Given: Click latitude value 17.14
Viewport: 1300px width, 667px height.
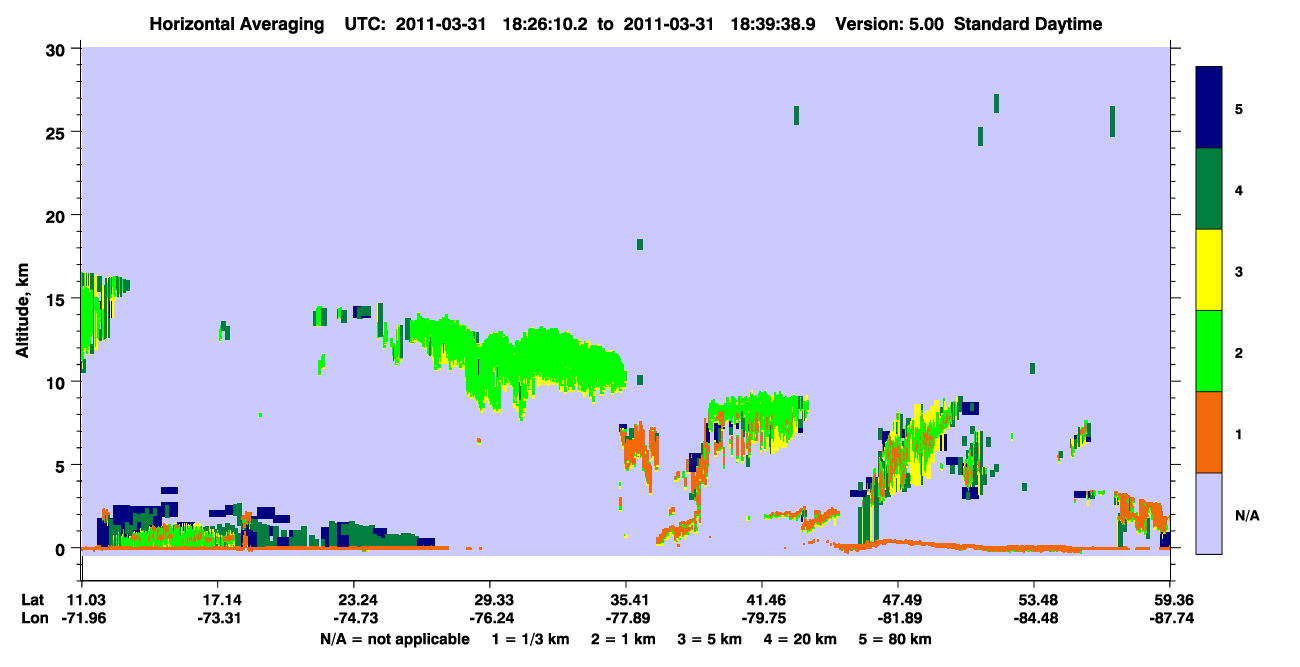Looking at the screenshot, I should 218,600.
